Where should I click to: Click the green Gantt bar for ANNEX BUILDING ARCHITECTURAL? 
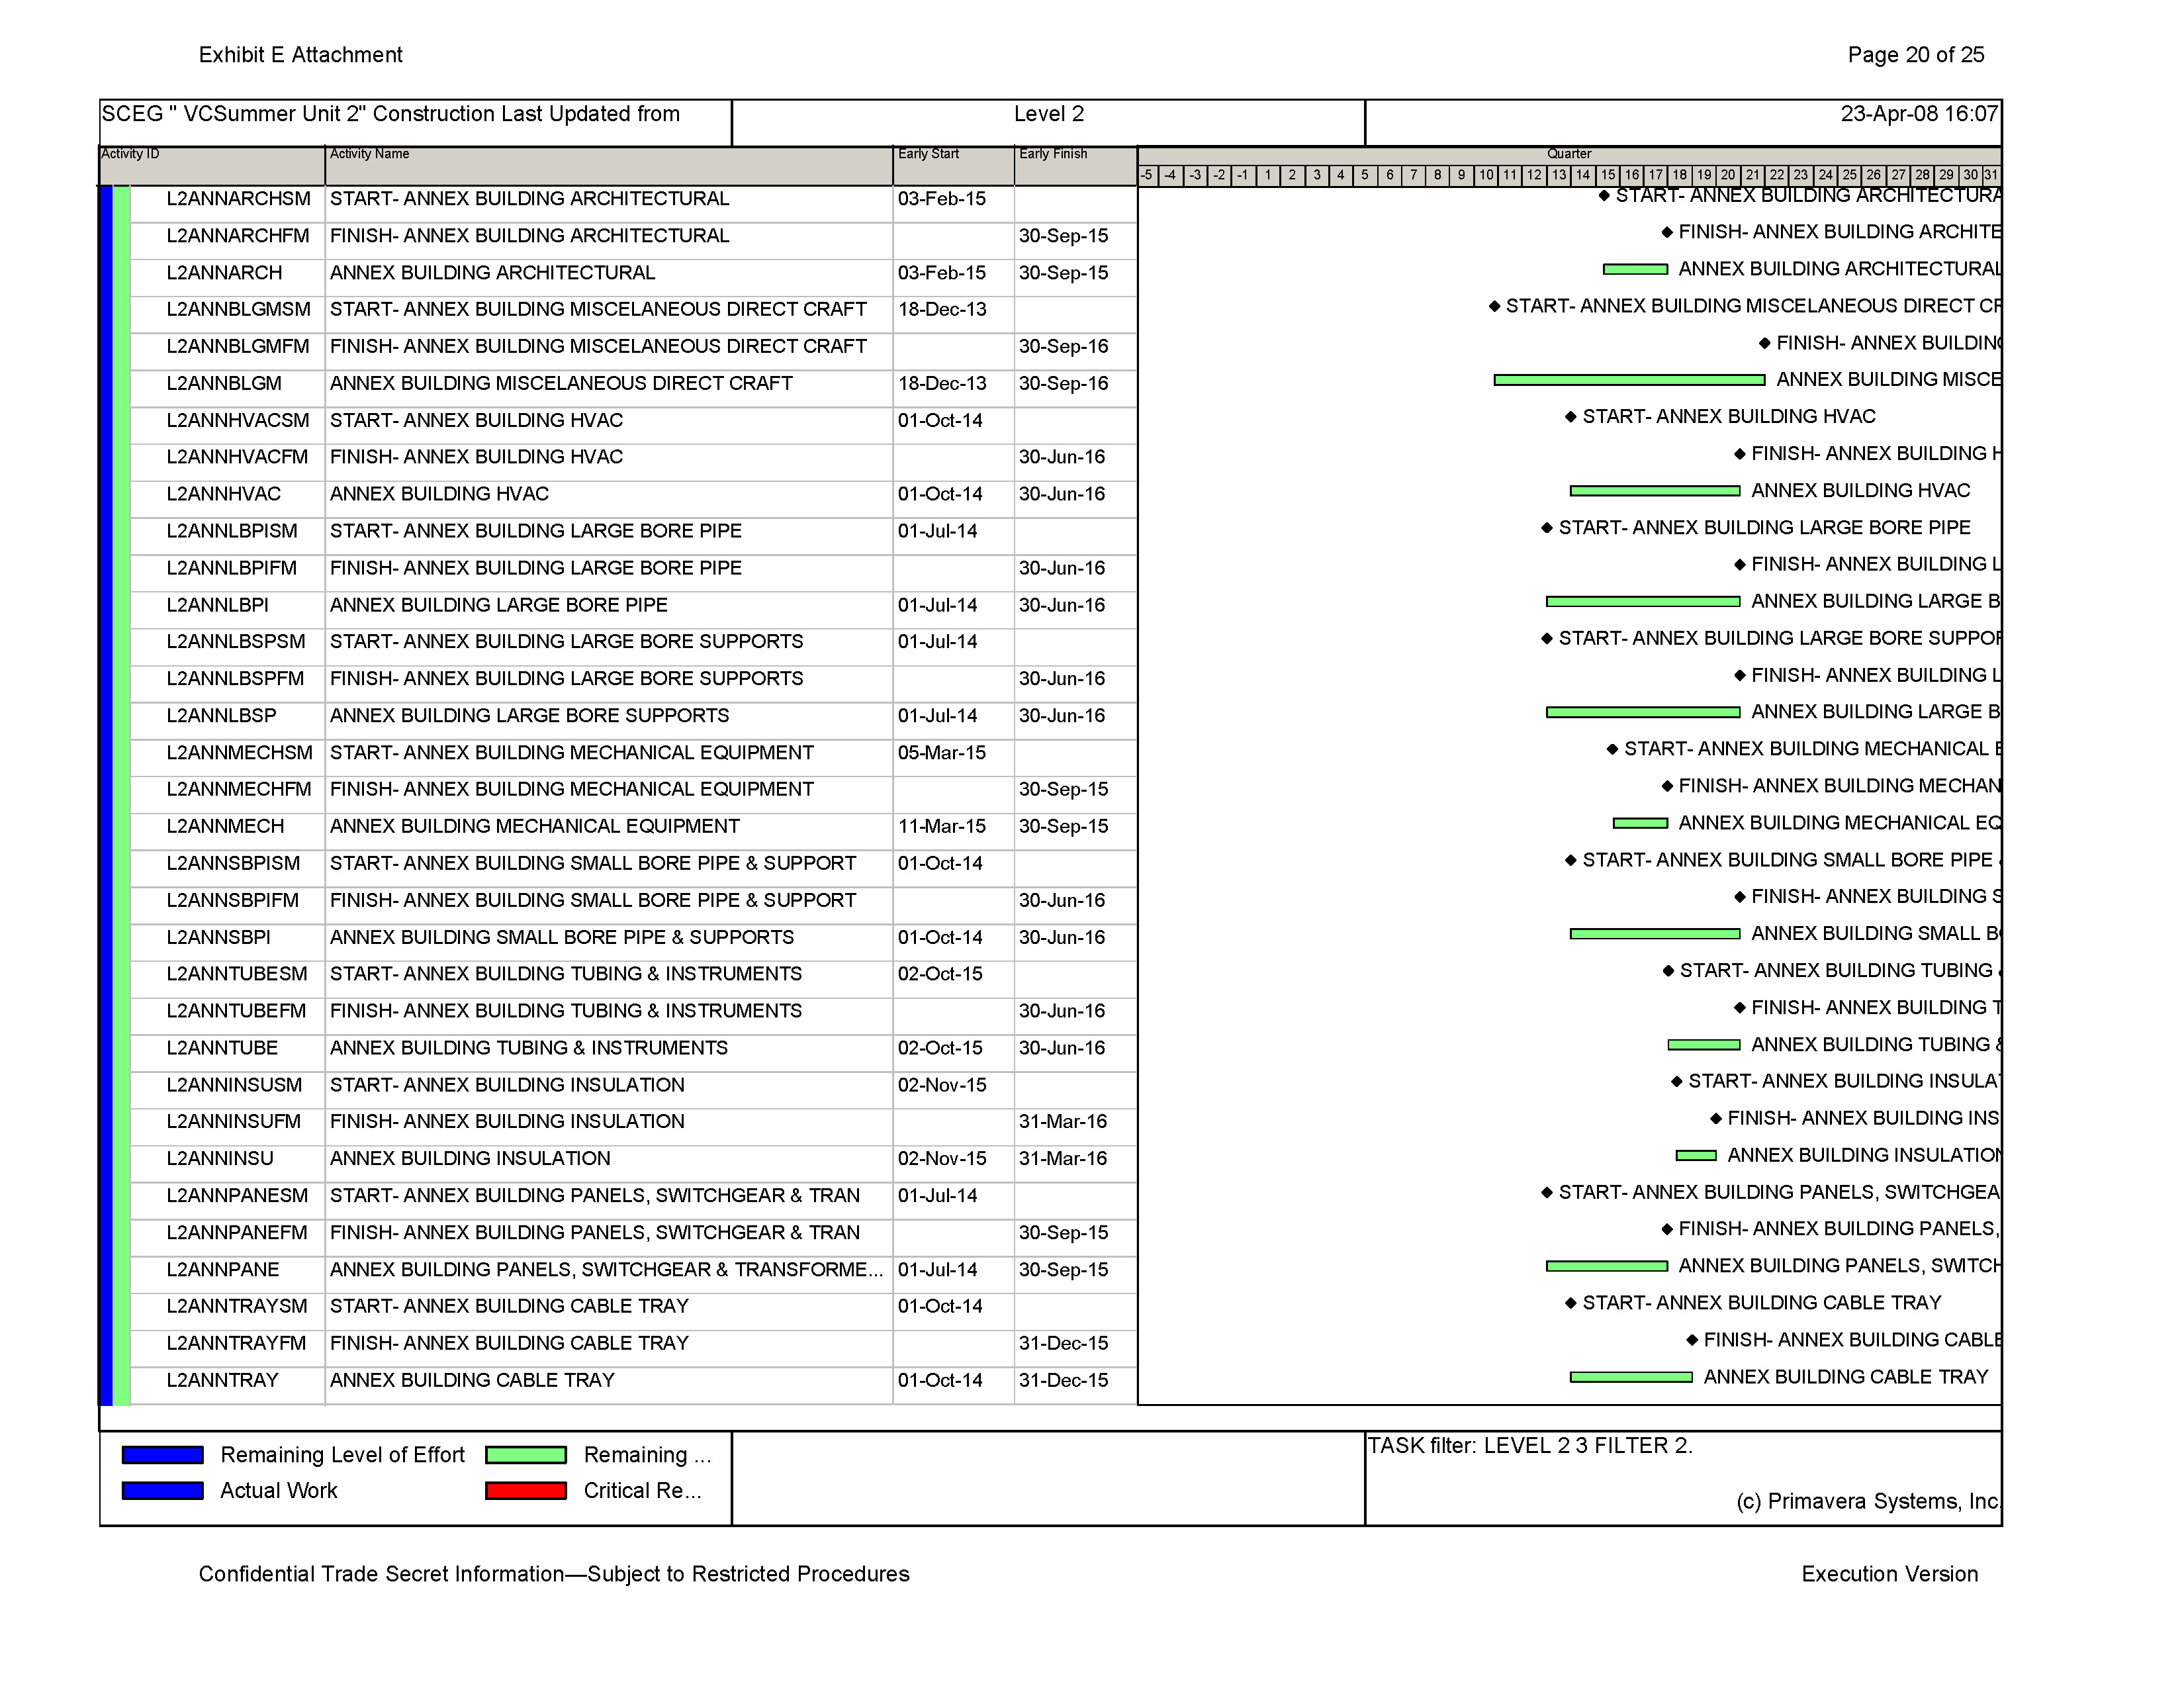click(x=1635, y=270)
